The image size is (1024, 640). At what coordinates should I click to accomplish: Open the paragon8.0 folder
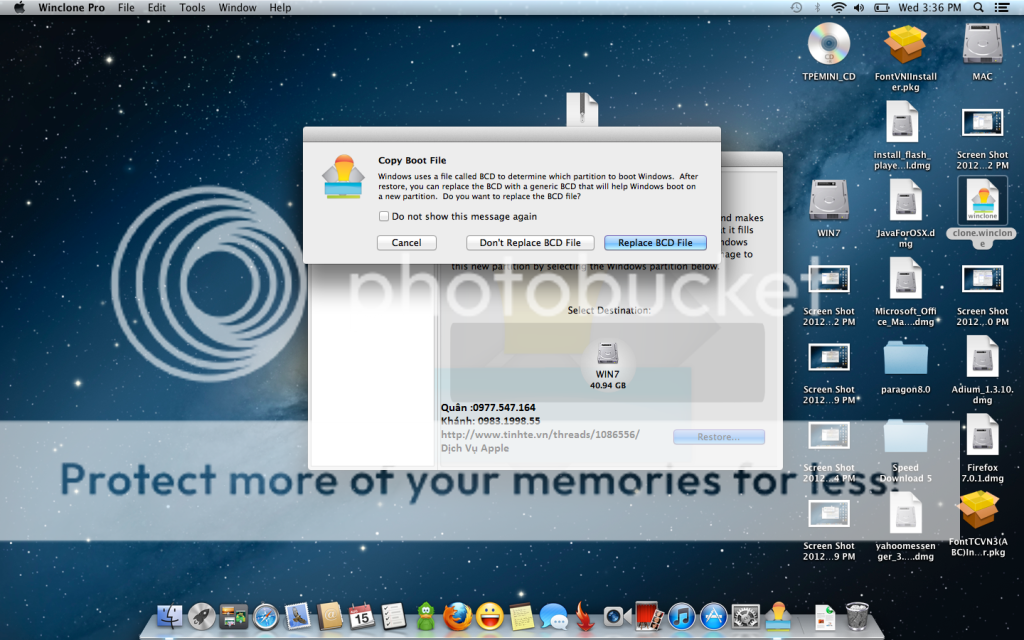[x=905, y=358]
